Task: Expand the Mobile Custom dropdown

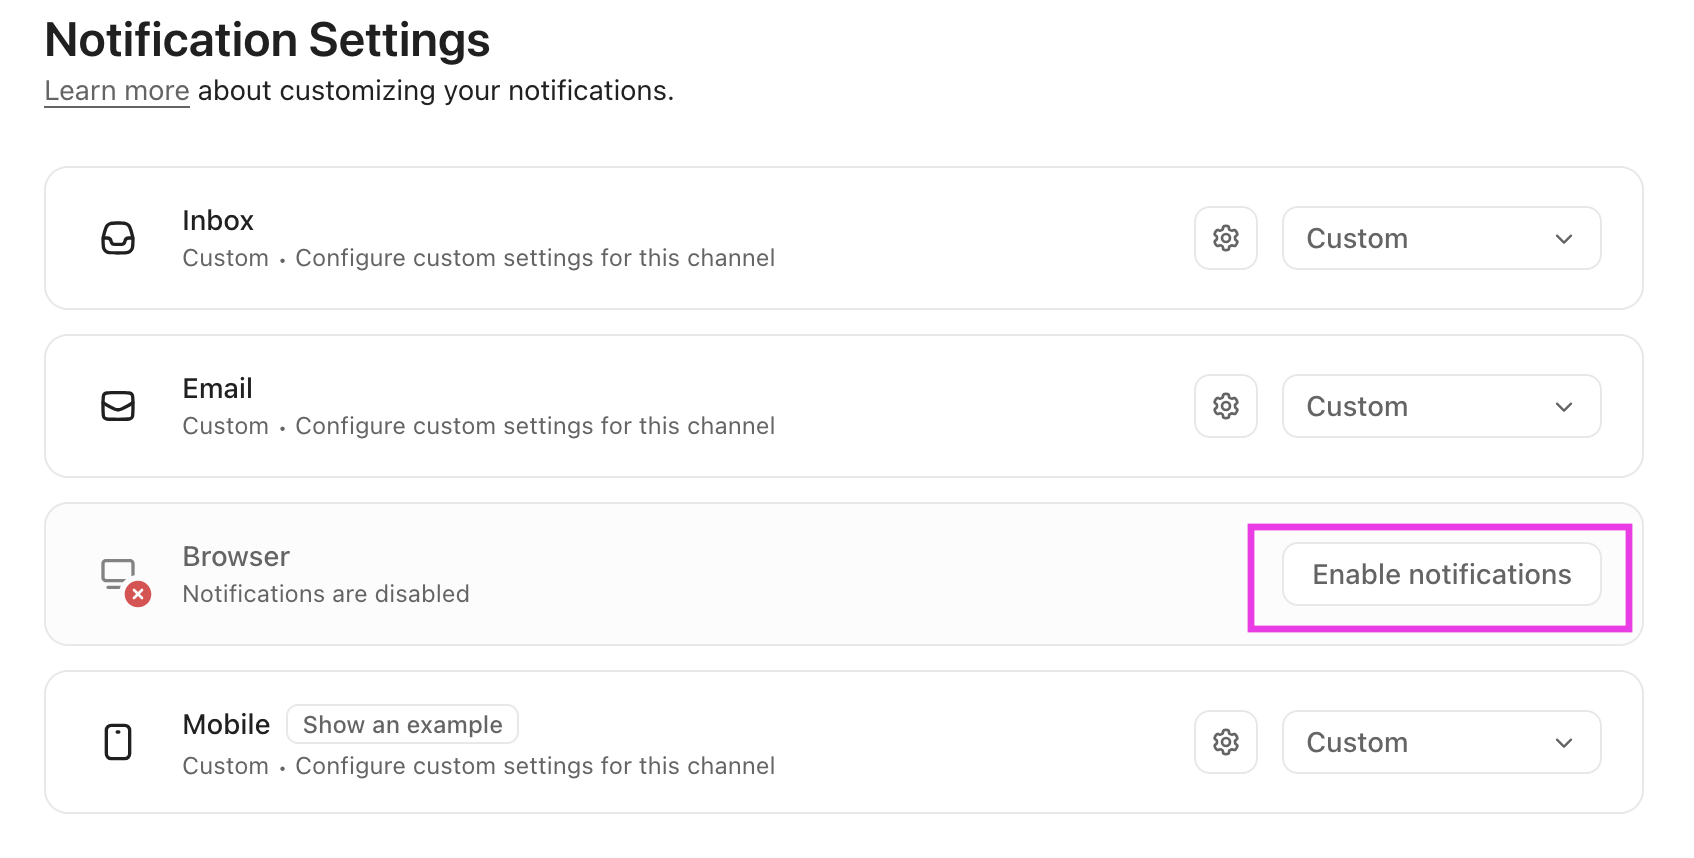Action: (x=1441, y=742)
